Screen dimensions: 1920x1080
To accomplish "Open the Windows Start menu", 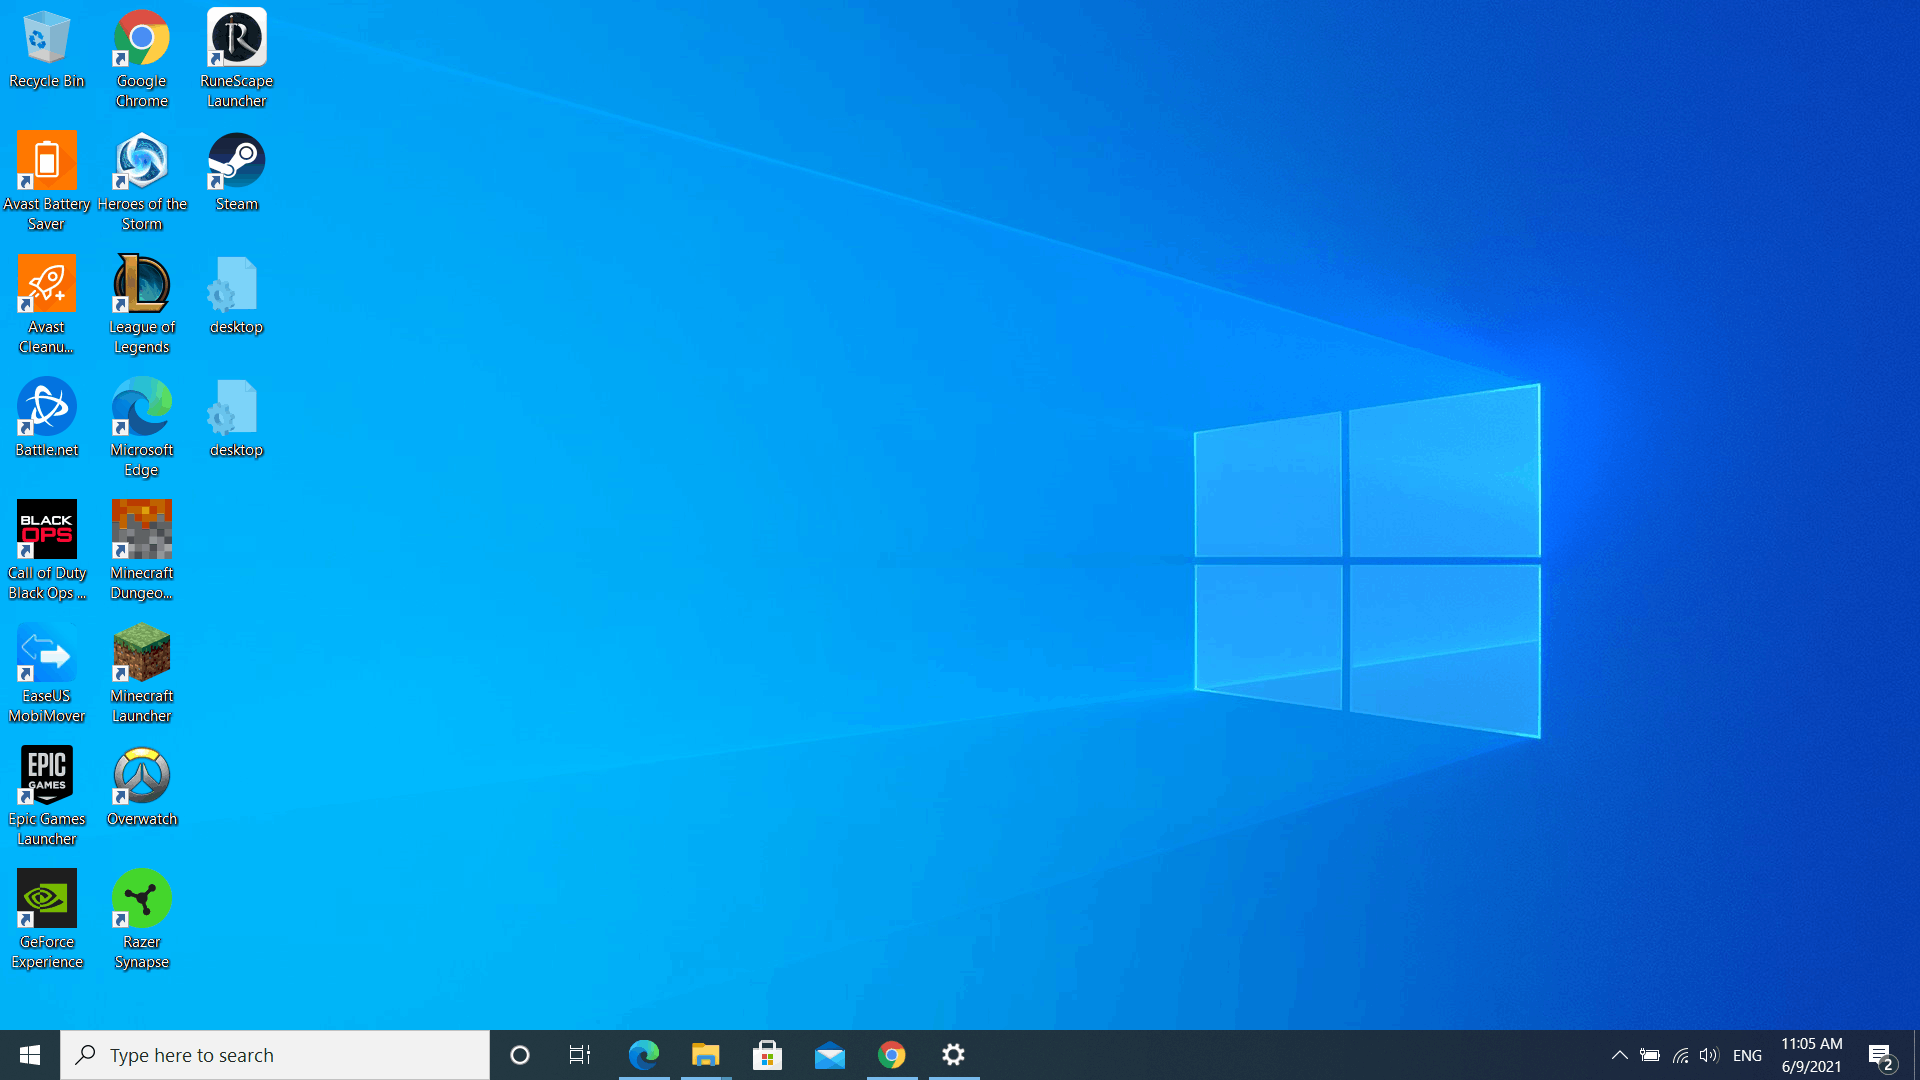I will pyautogui.click(x=30, y=1055).
